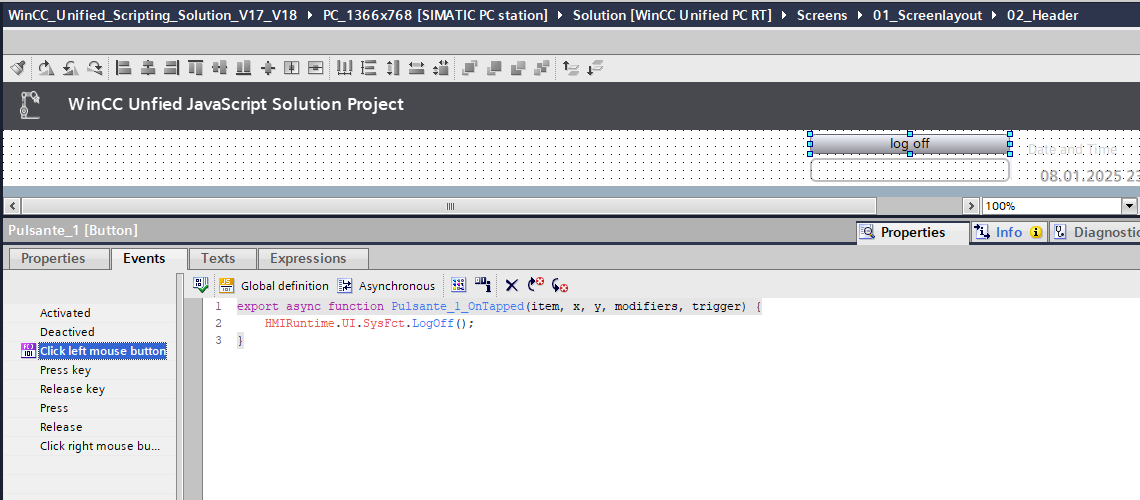The width and height of the screenshot is (1140, 500).
Task: Distribute objects horizontally with equal spacing
Action: coord(345,68)
